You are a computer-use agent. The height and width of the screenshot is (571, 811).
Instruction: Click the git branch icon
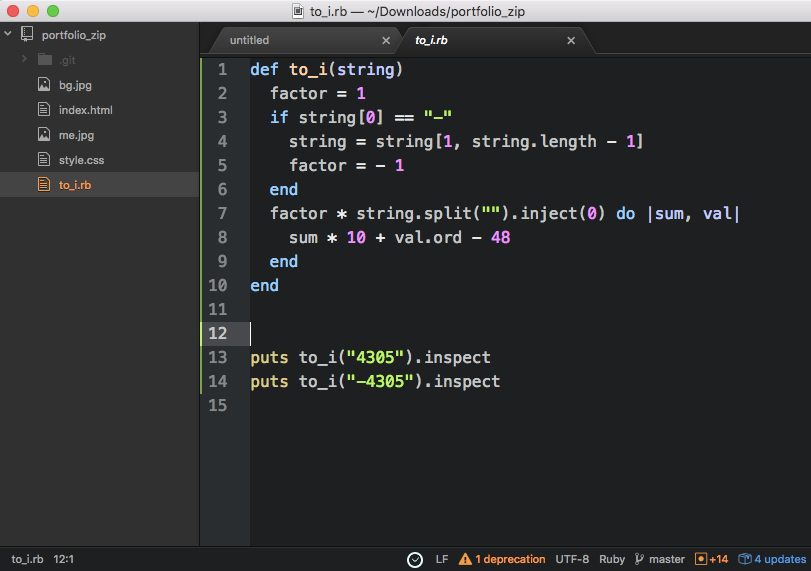click(639, 559)
